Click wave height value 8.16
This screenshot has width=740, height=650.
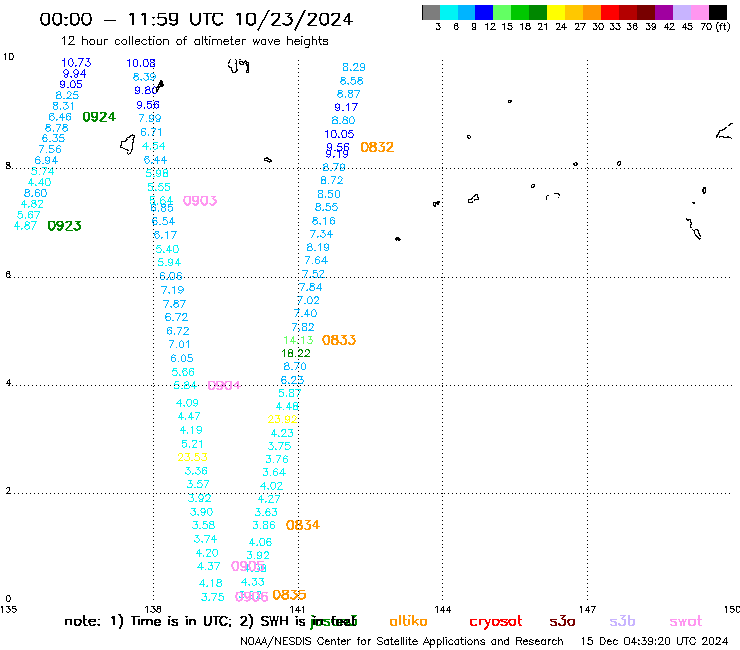tap(323, 221)
